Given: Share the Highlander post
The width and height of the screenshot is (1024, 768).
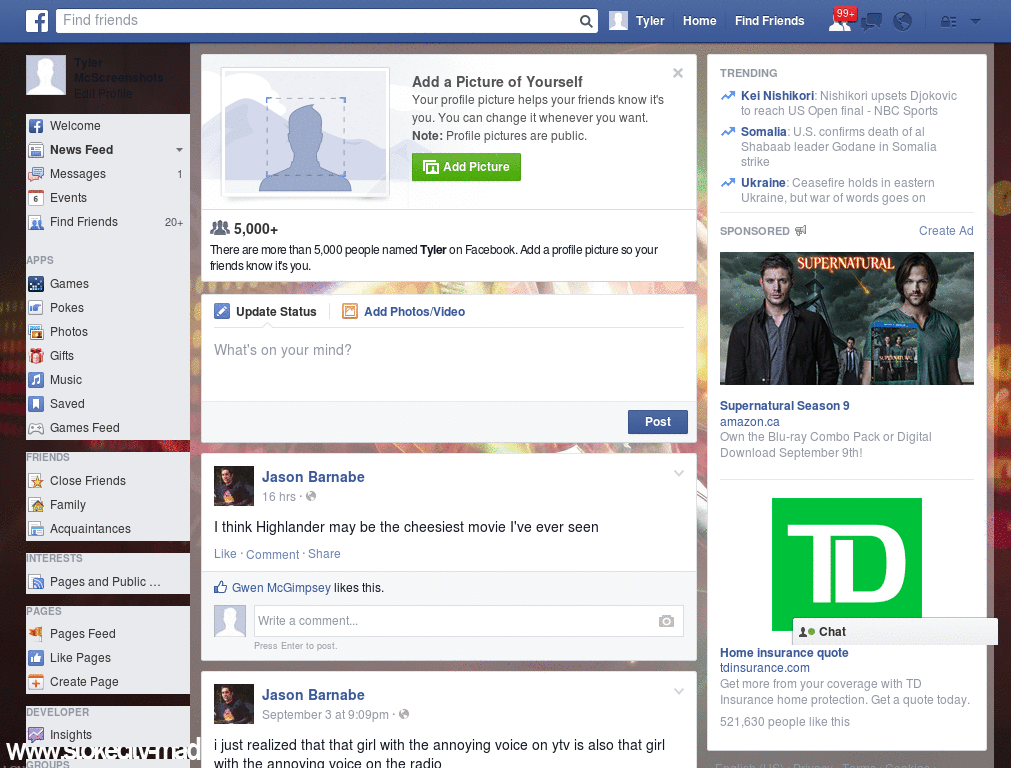Looking at the screenshot, I should (324, 554).
